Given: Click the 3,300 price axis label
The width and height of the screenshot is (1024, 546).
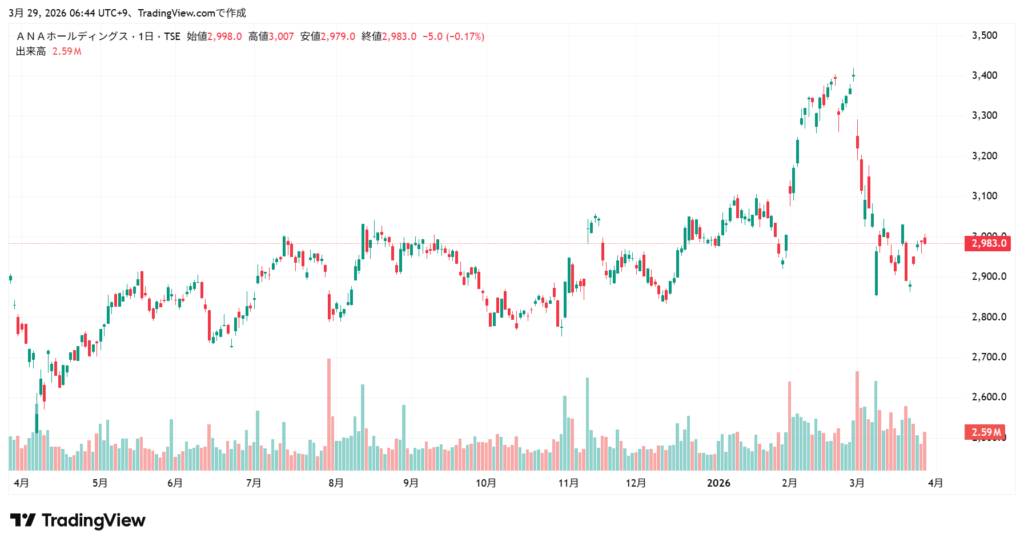Looking at the screenshot, I should coord(985,116).
